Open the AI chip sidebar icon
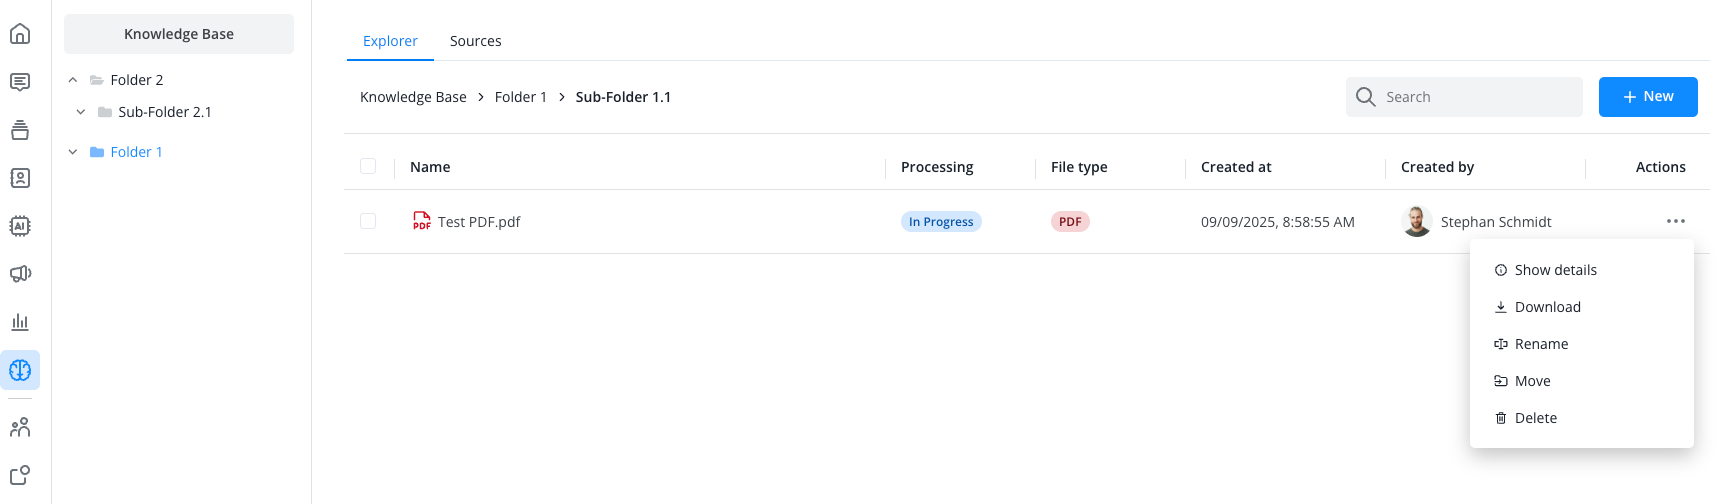Image resolution: width=1718 pixels, height=504 pixels. tap(20, 226)
